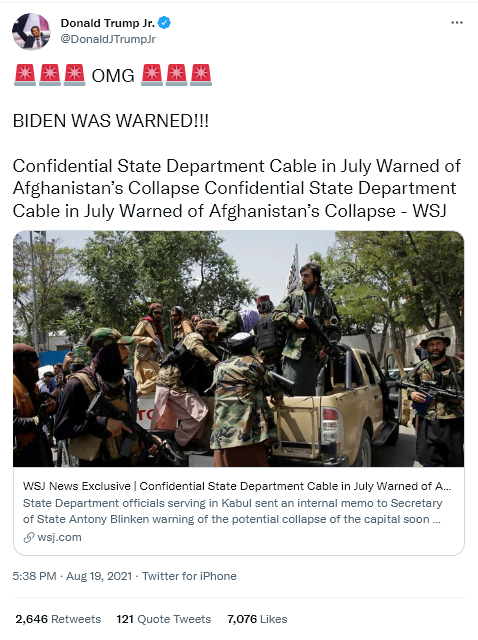Image resolution: width=478 pixels, height=640 pixels.
Task: Click the wsj.com domain link
Action: (x=59, y=537)
